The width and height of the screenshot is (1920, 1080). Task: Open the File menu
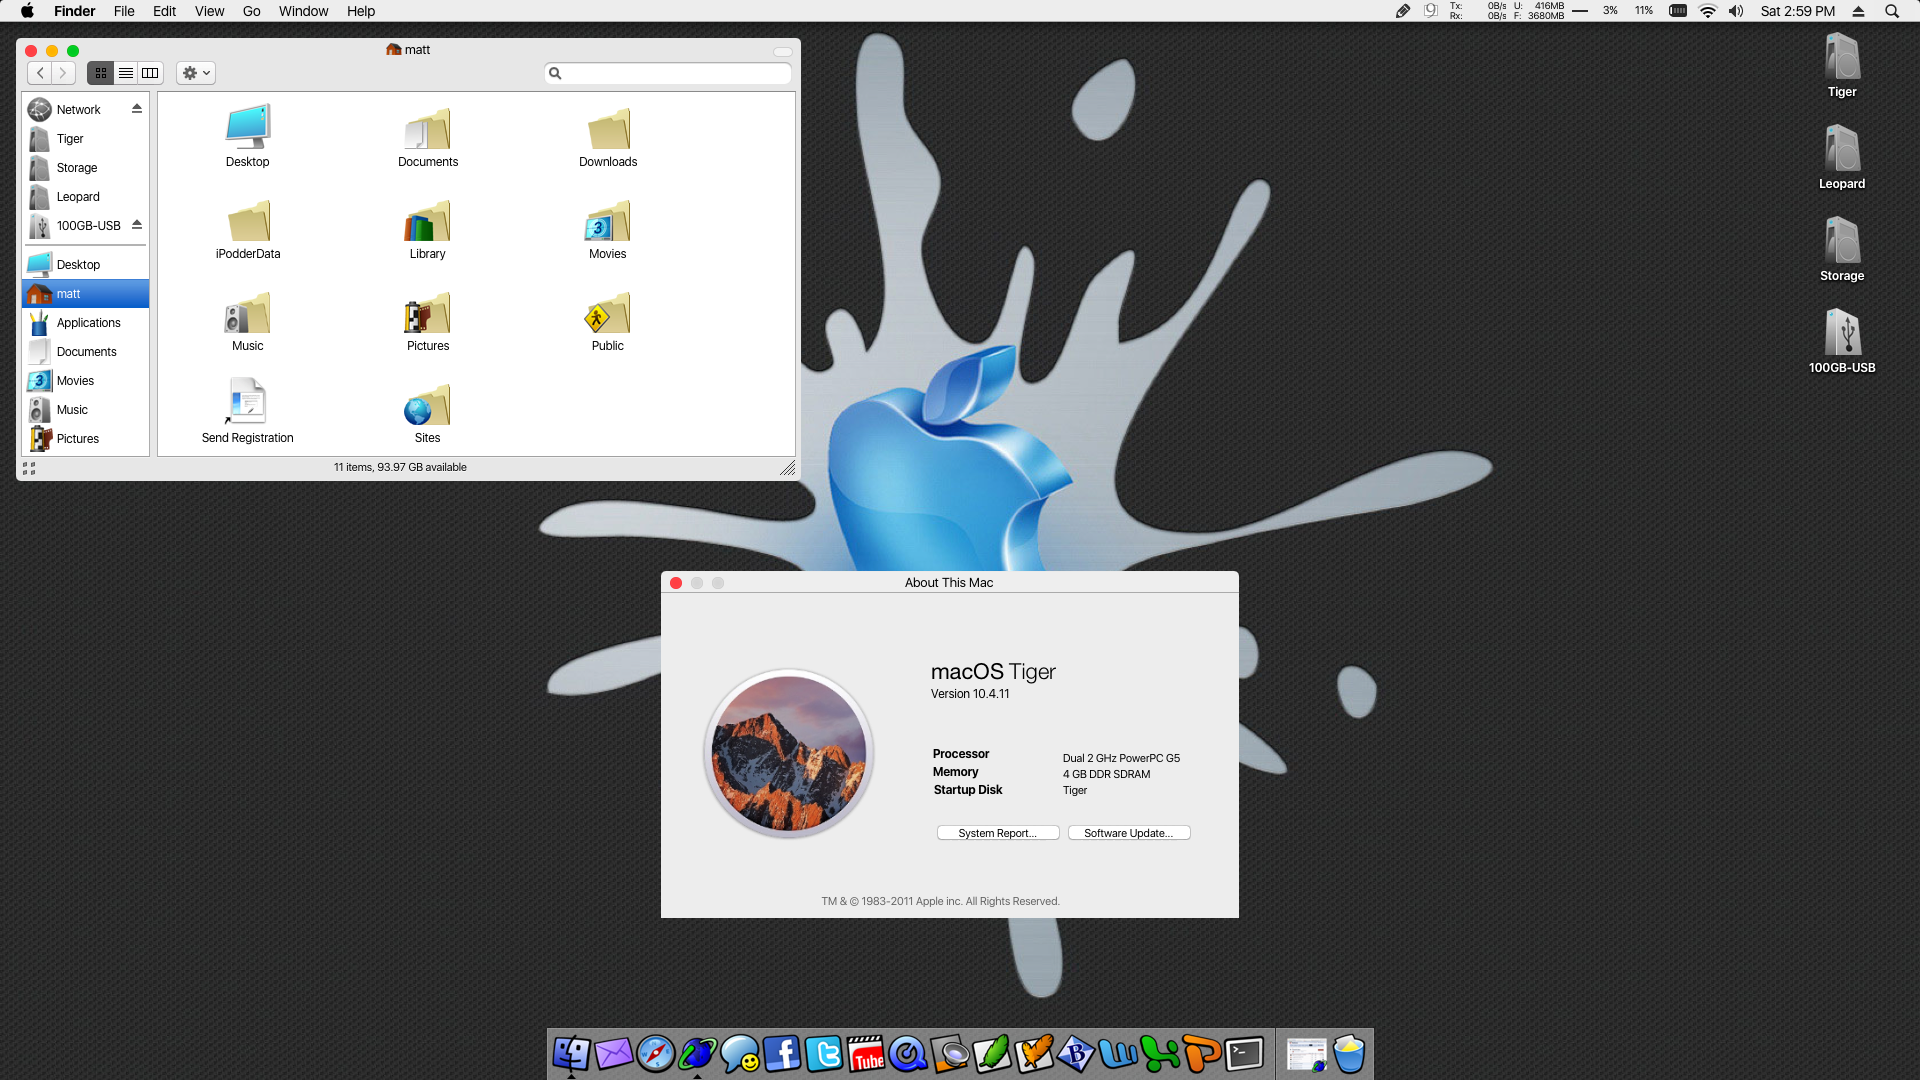point(124,11)
